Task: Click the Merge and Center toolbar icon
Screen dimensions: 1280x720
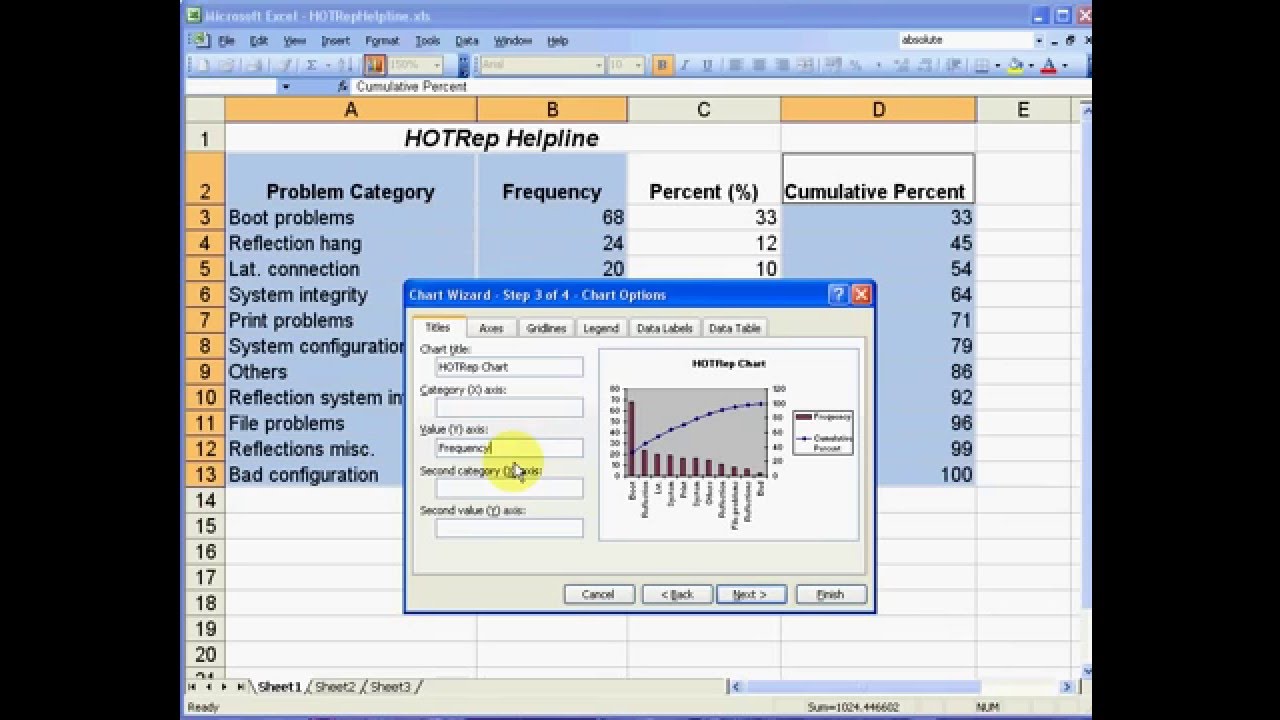Action: click(x=805, y=65)
